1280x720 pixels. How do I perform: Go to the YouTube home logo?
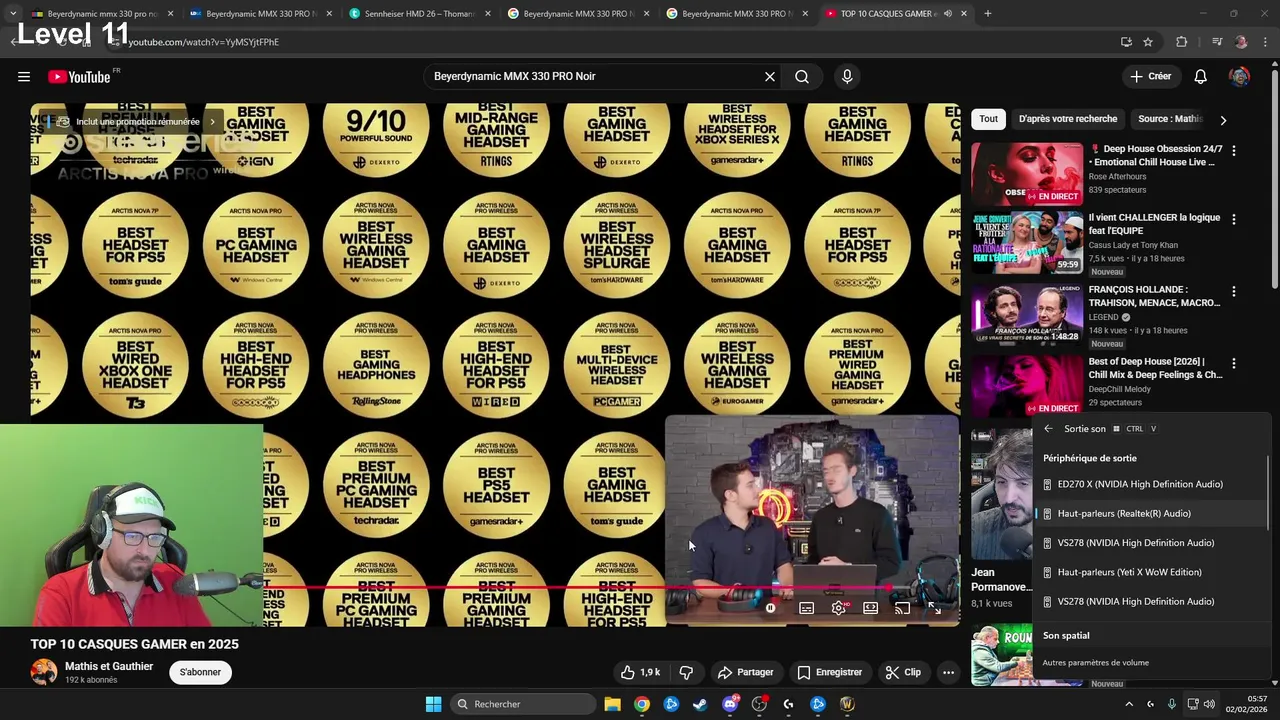pos(79,77)
